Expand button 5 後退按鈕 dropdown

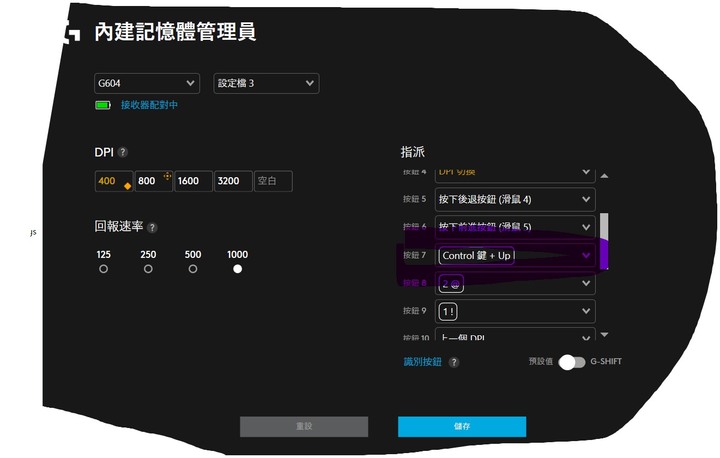point(515,199)
